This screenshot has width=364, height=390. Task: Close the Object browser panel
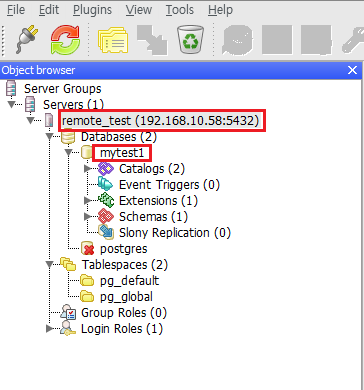point(352,70)
